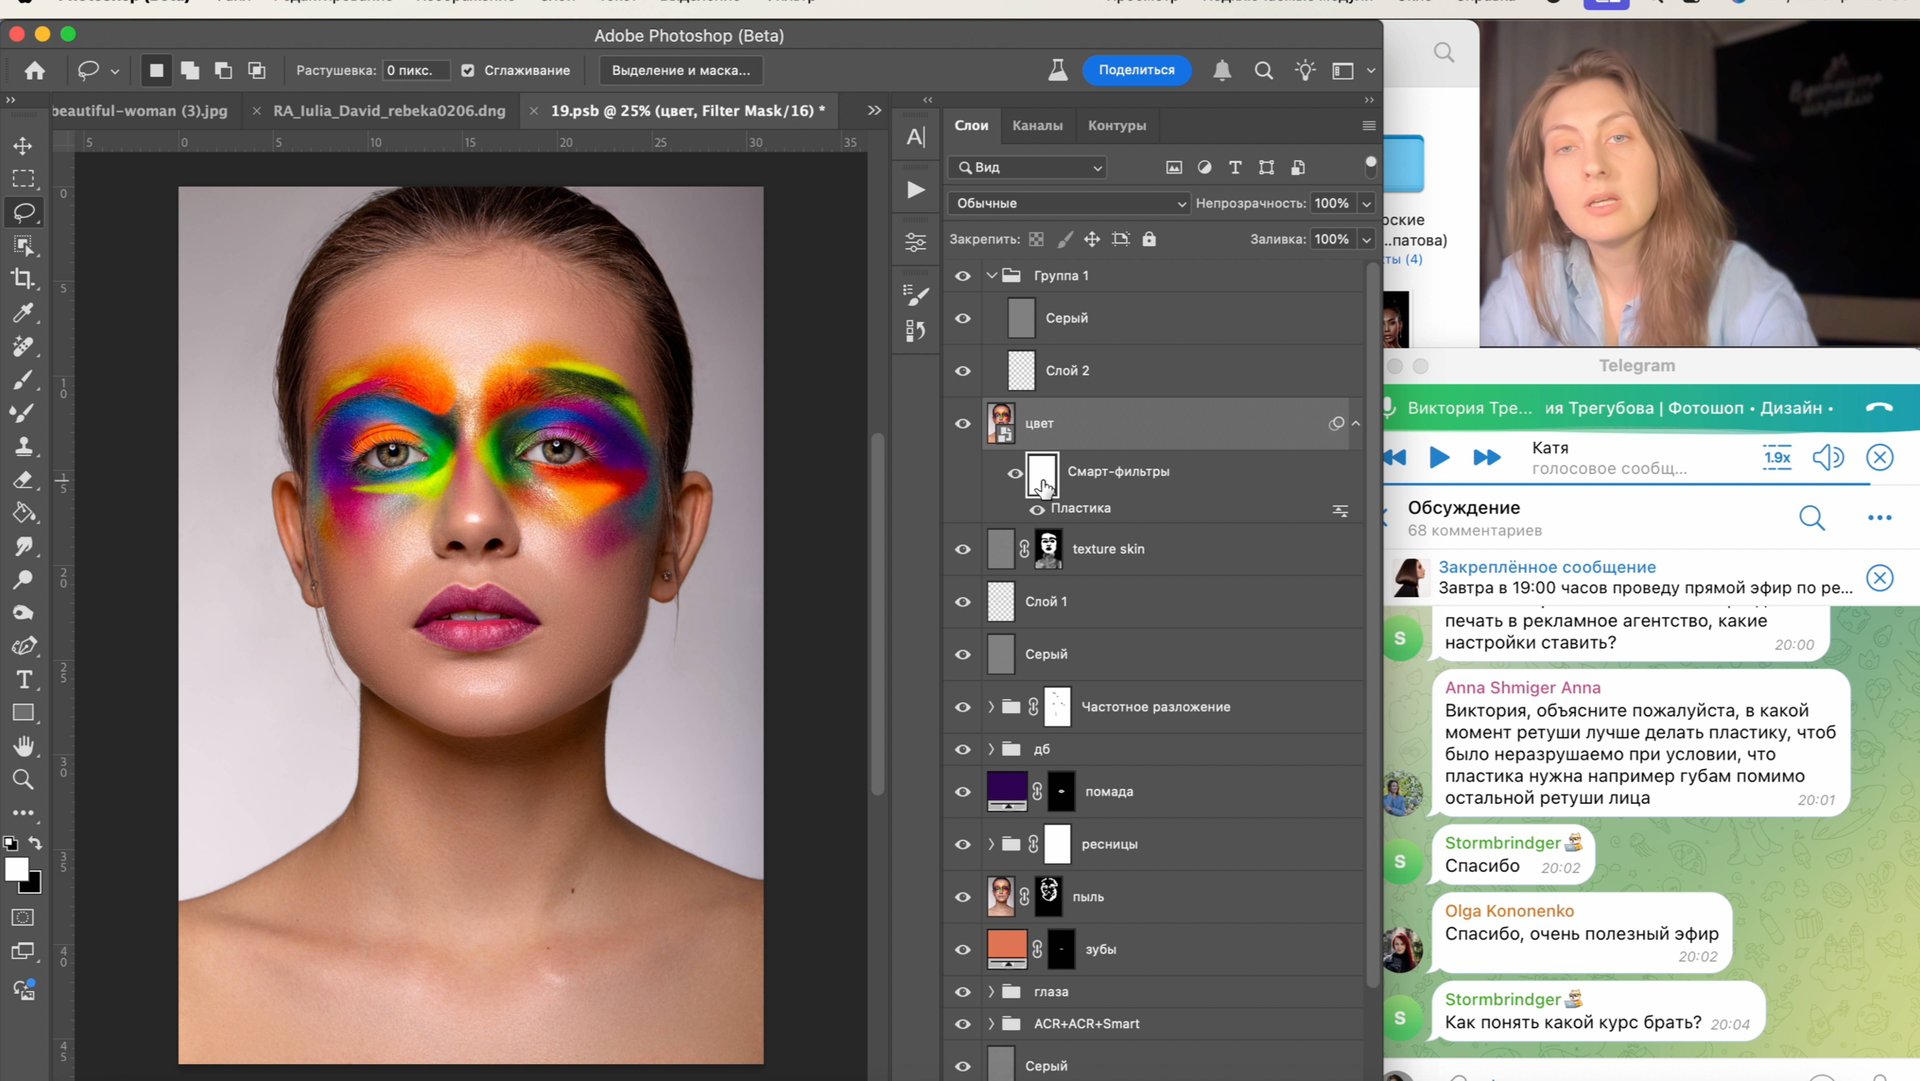
Task: Select the Type tool
Action: [x=23, y=680]
